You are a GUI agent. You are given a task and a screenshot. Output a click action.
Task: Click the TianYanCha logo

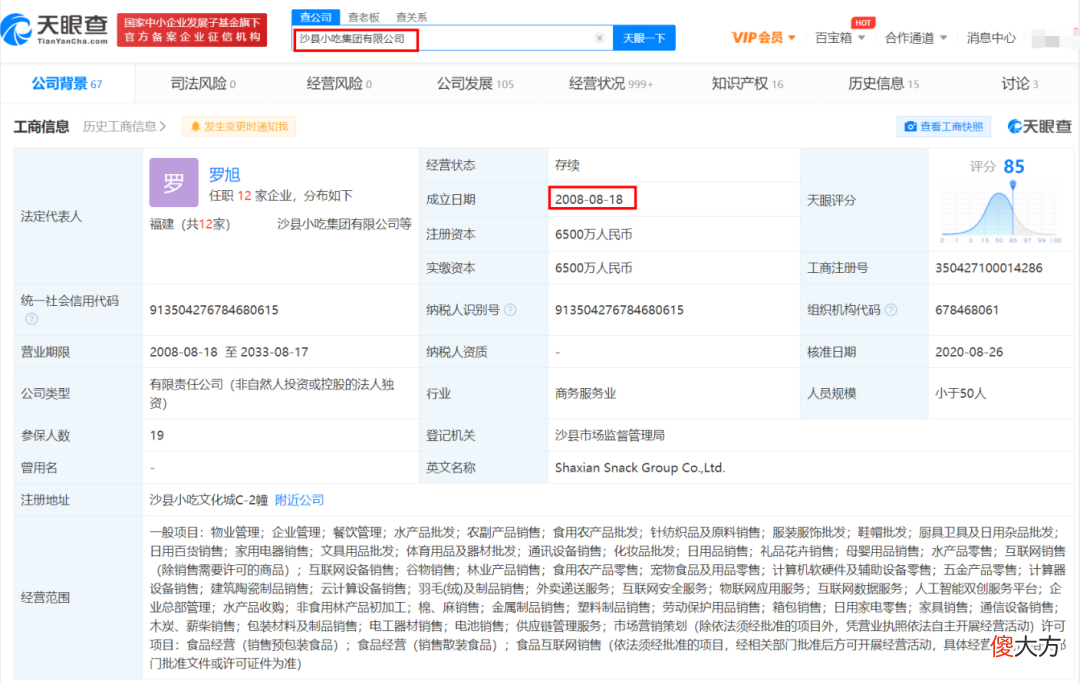coord(55,30)
